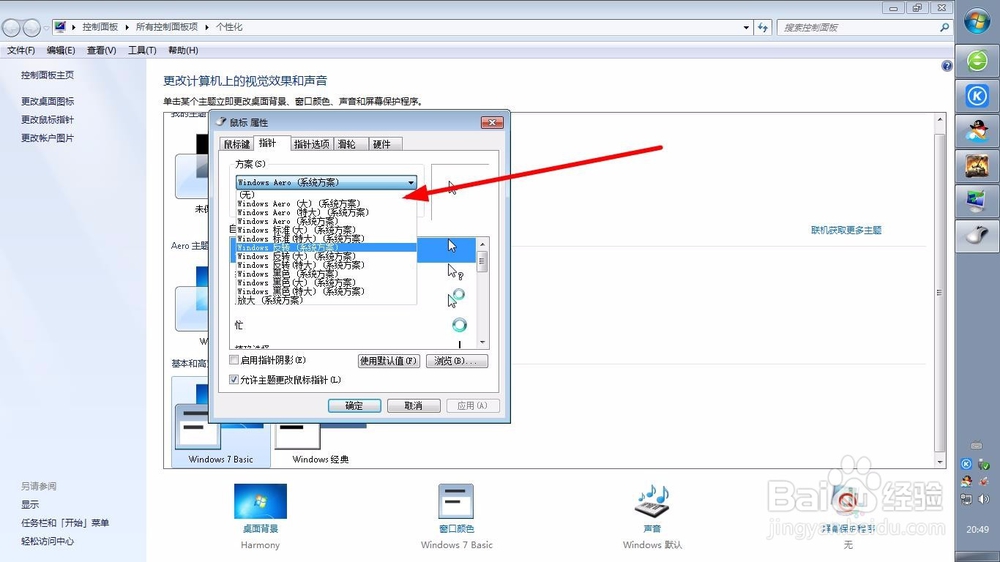Select Windows Aero (特大) scheme option
The height and width of the screenshot is (562, 1000).
(303, 212)
